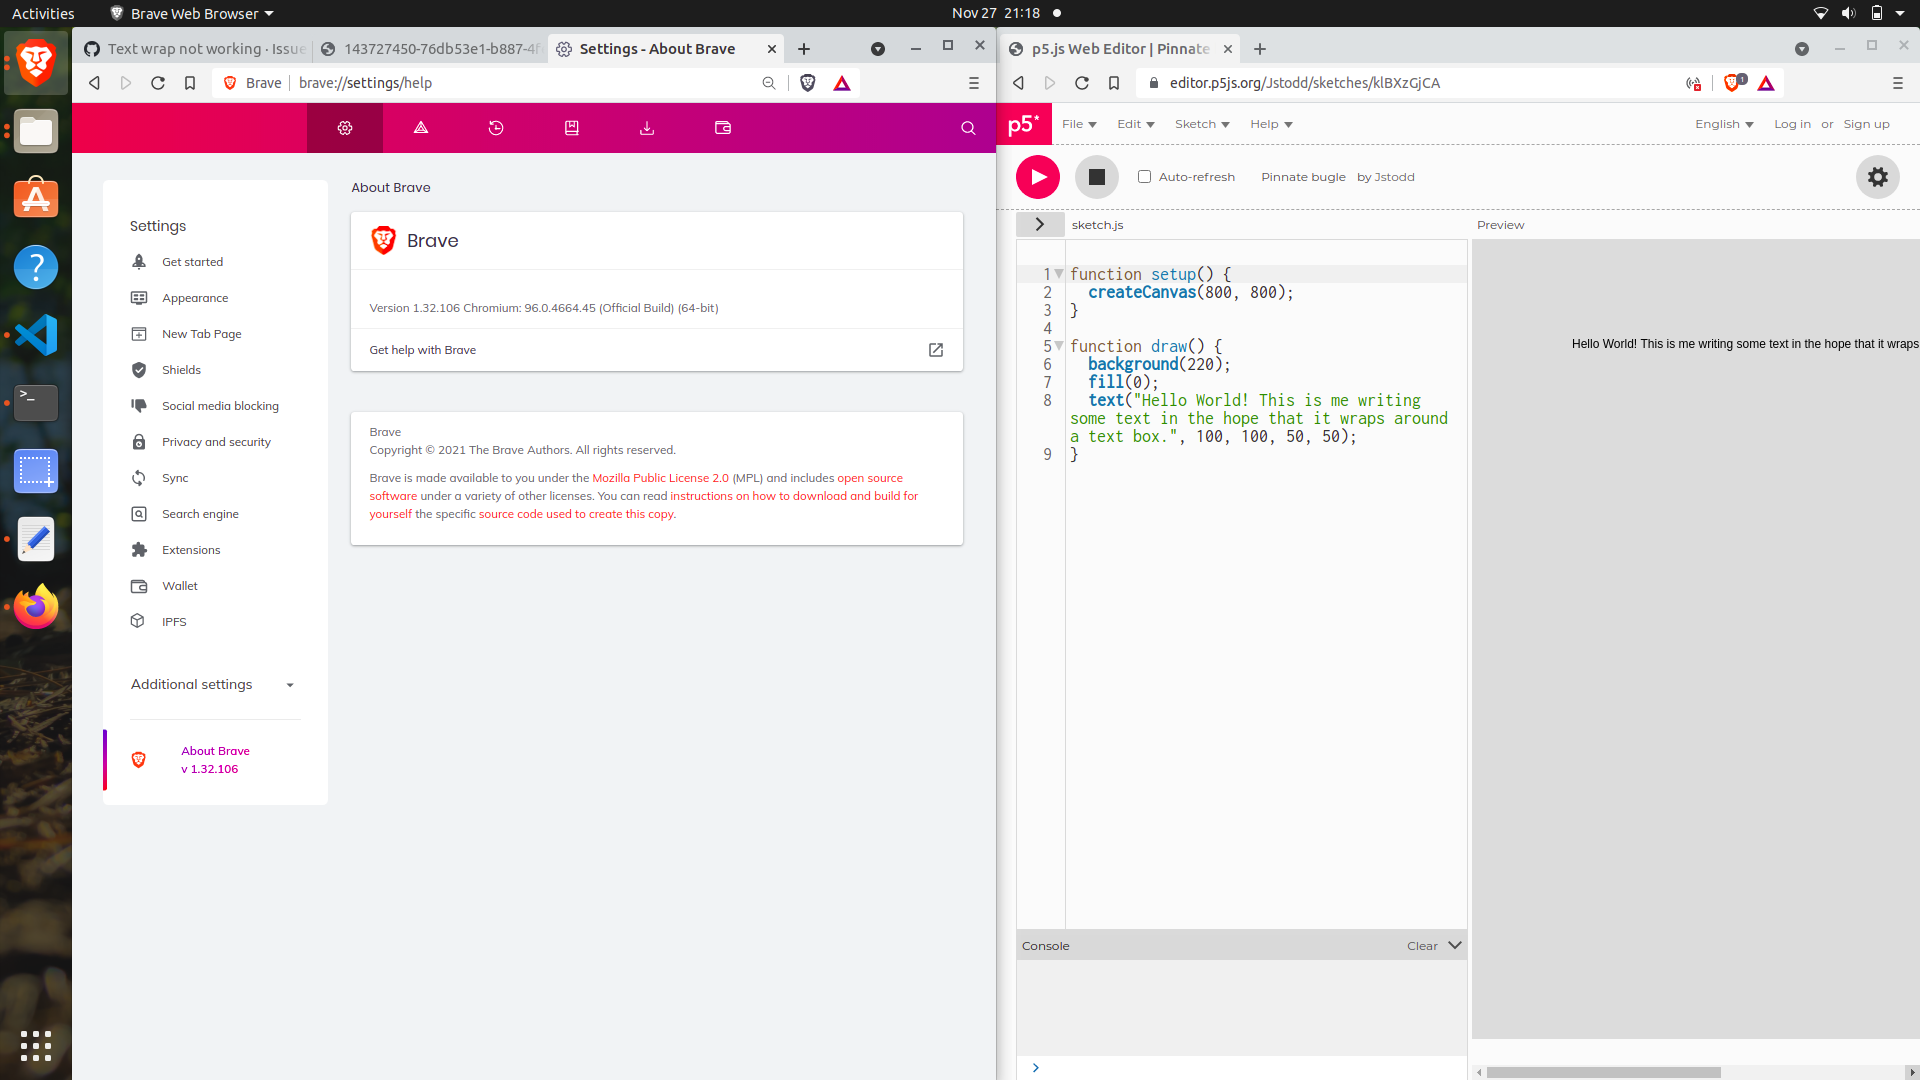The height and width of the screenshot is (1080, 1920).
Task: Open the English language dropdown
Action: [x=1724, y=124]
